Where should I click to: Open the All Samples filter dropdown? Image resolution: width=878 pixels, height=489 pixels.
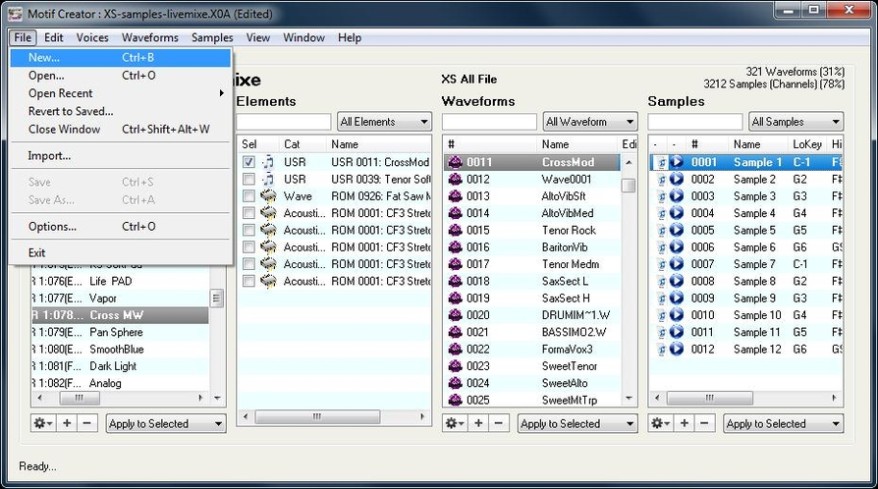point(796,122)
